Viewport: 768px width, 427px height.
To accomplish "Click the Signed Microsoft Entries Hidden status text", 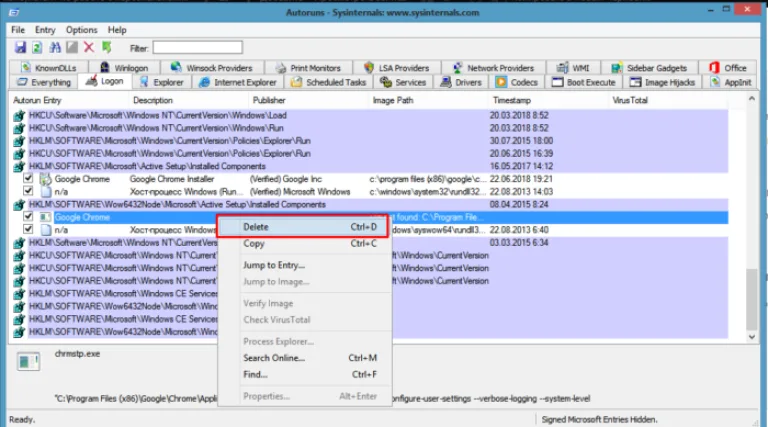I will [600, 420].
